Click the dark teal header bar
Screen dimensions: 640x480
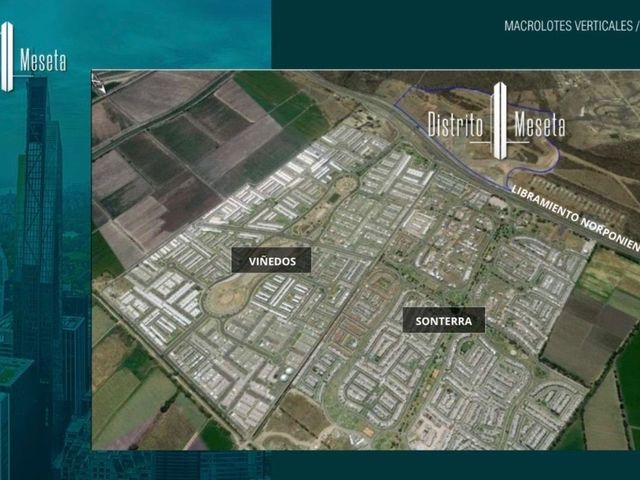(x=456, y=34)
